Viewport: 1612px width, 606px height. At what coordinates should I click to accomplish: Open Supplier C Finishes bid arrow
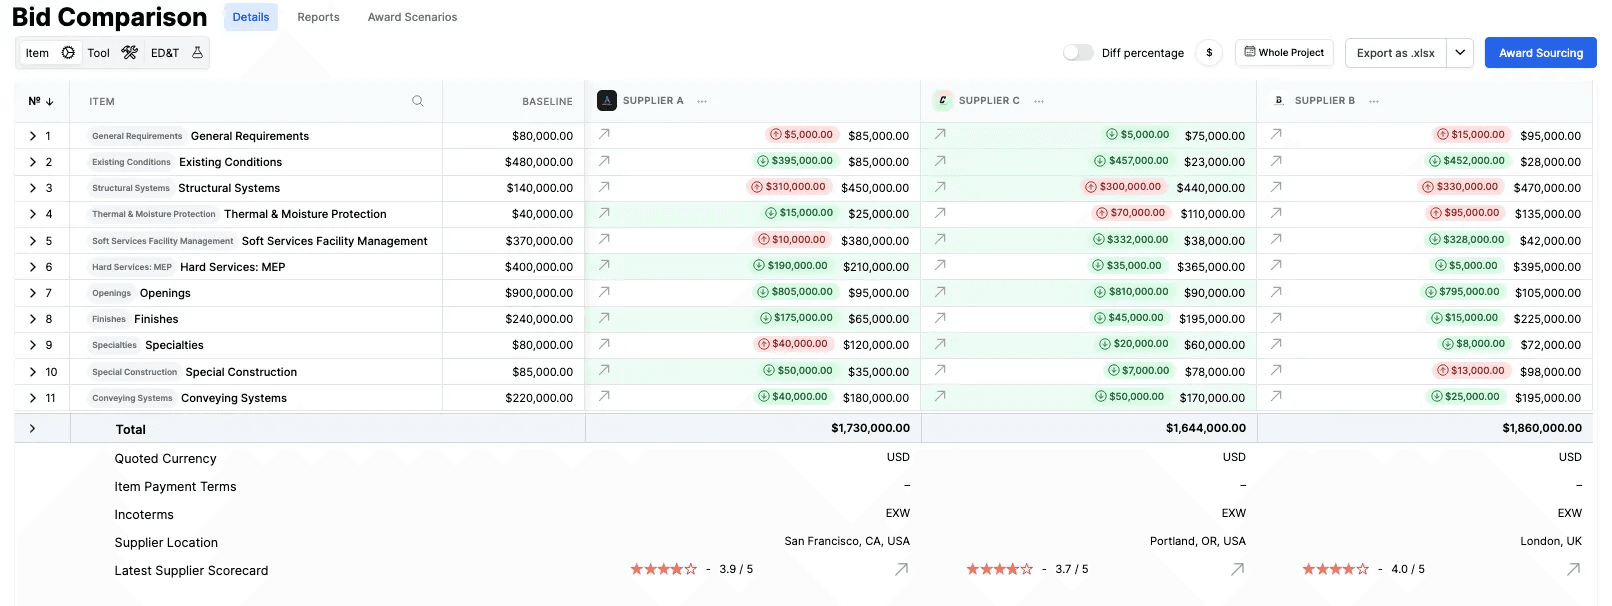[x=940, y=318]
